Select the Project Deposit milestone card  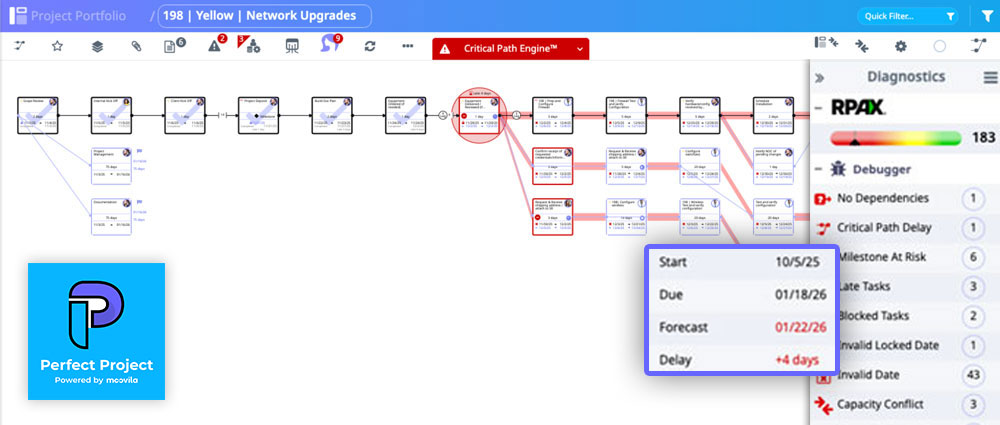(x=258, y=116)
